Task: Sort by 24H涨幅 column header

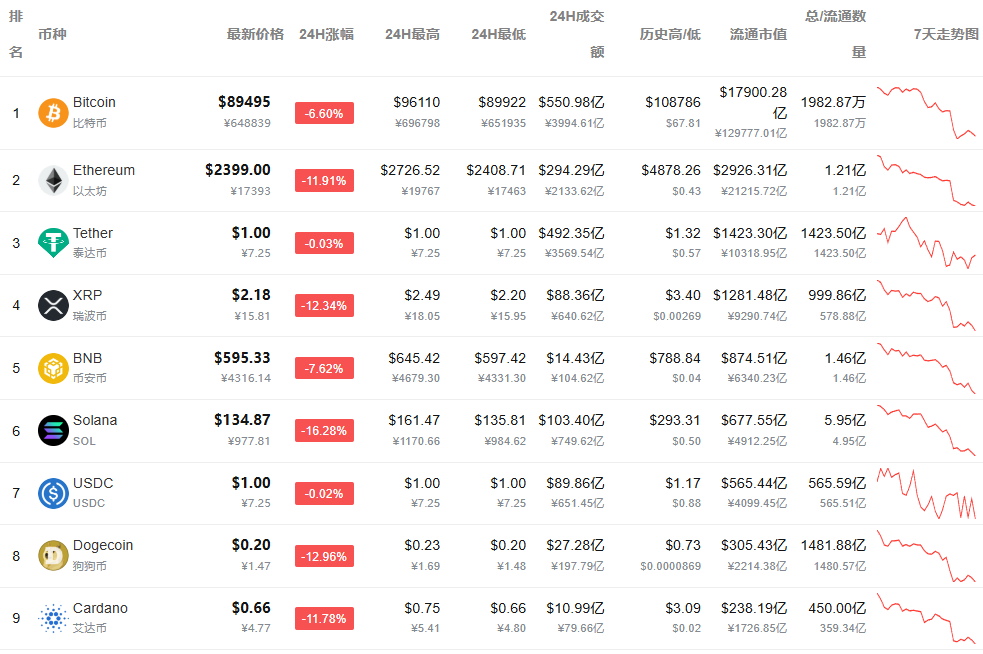Action: (x=326, y=34)
